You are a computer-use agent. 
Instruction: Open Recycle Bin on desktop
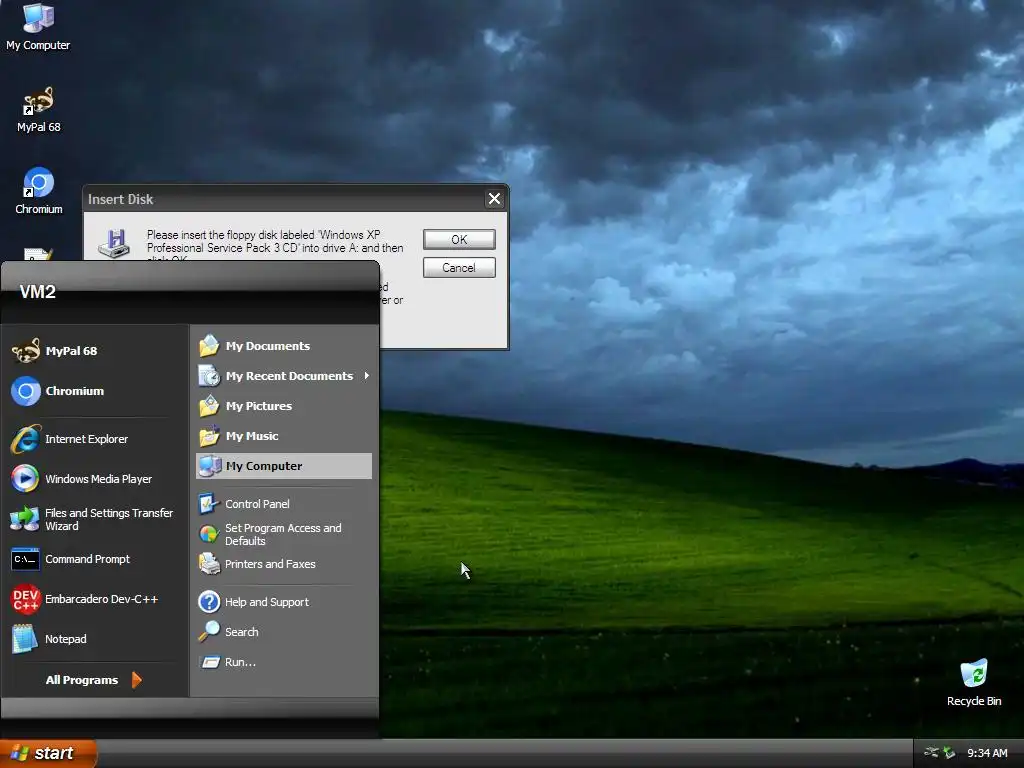(x=974, y=683)
